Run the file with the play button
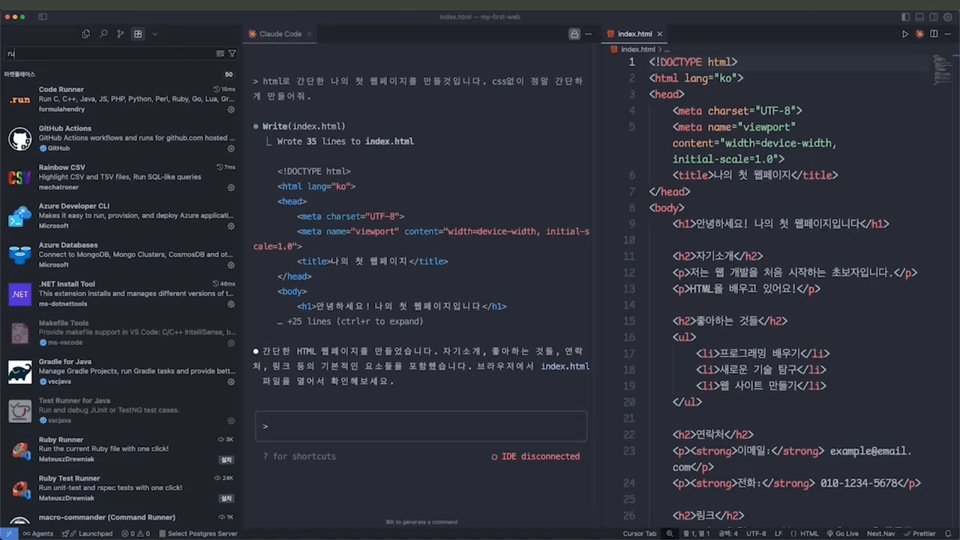This screenshot has width=960, height=540. (905, 34)
